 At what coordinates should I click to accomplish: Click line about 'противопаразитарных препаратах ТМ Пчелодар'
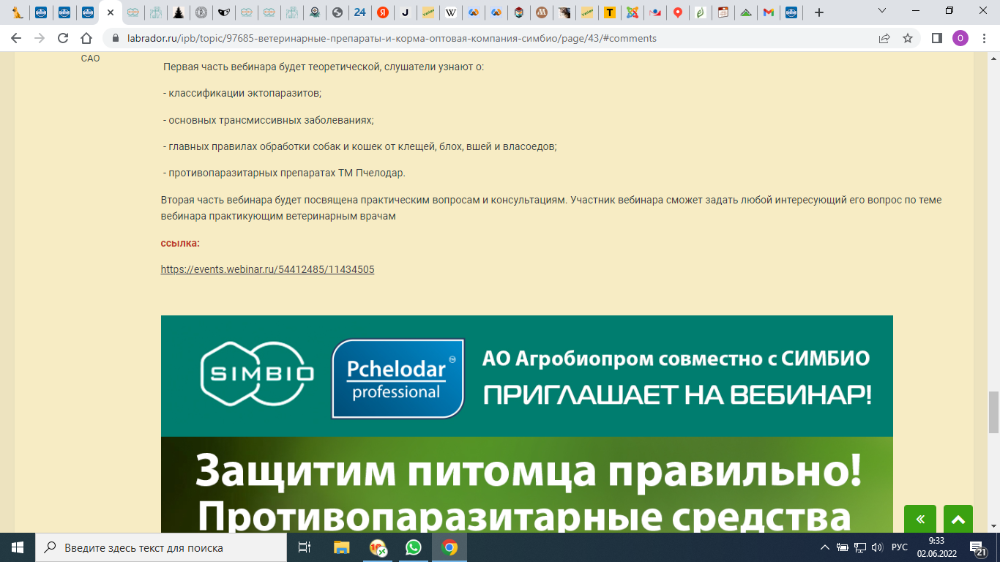(x=284, y=173)
